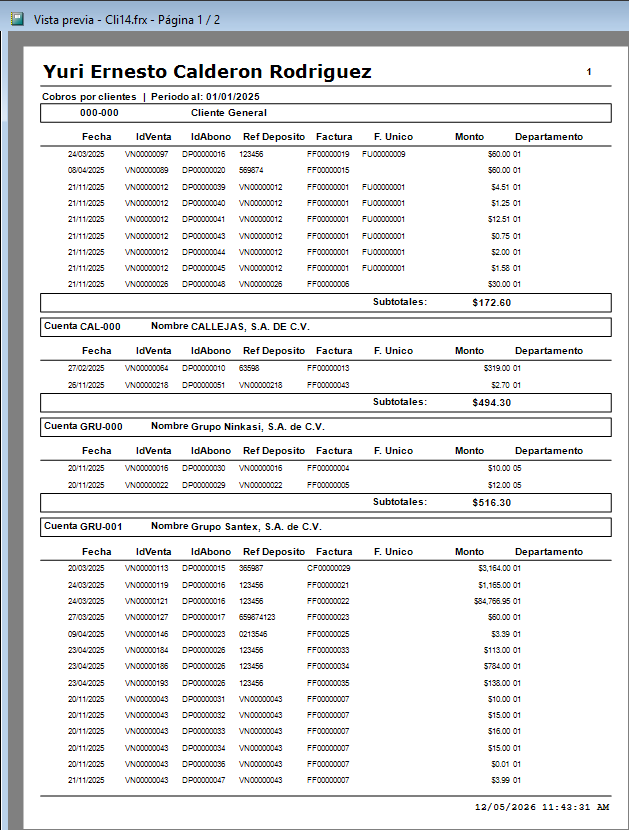Click the report preview window icon
629x830 pixels.
pos(17,20)
